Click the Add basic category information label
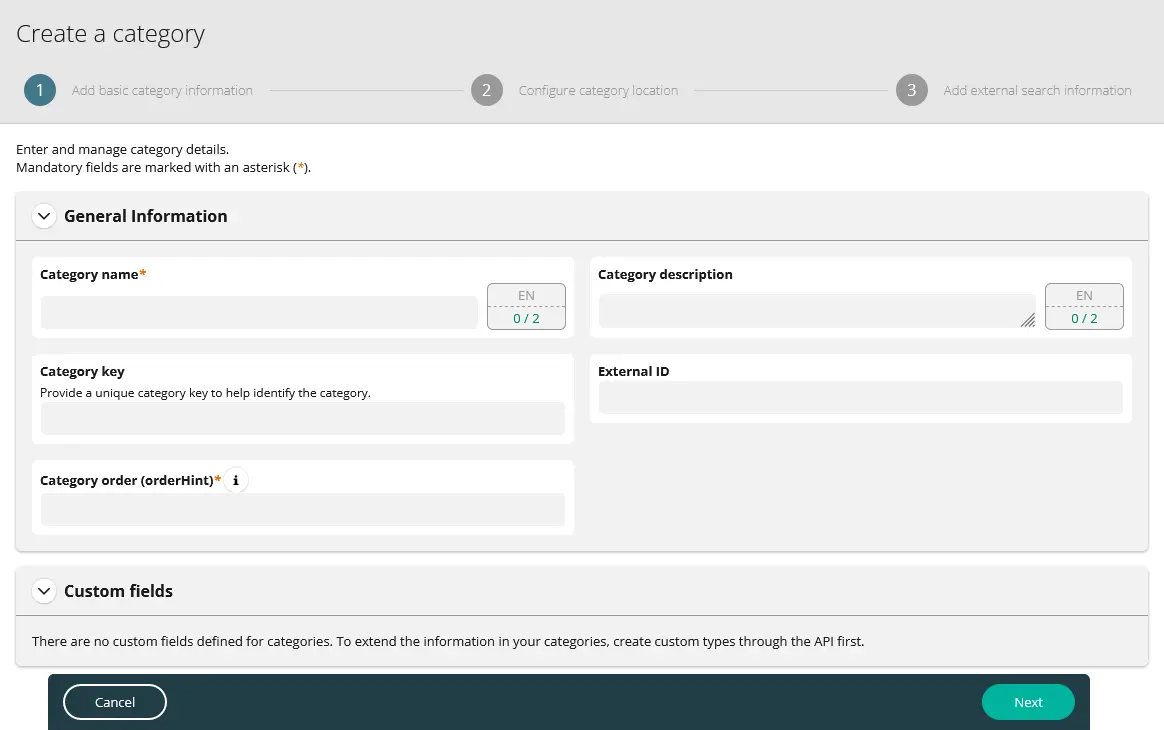Screen dimensions: 1164x730 tap(162, 90)
